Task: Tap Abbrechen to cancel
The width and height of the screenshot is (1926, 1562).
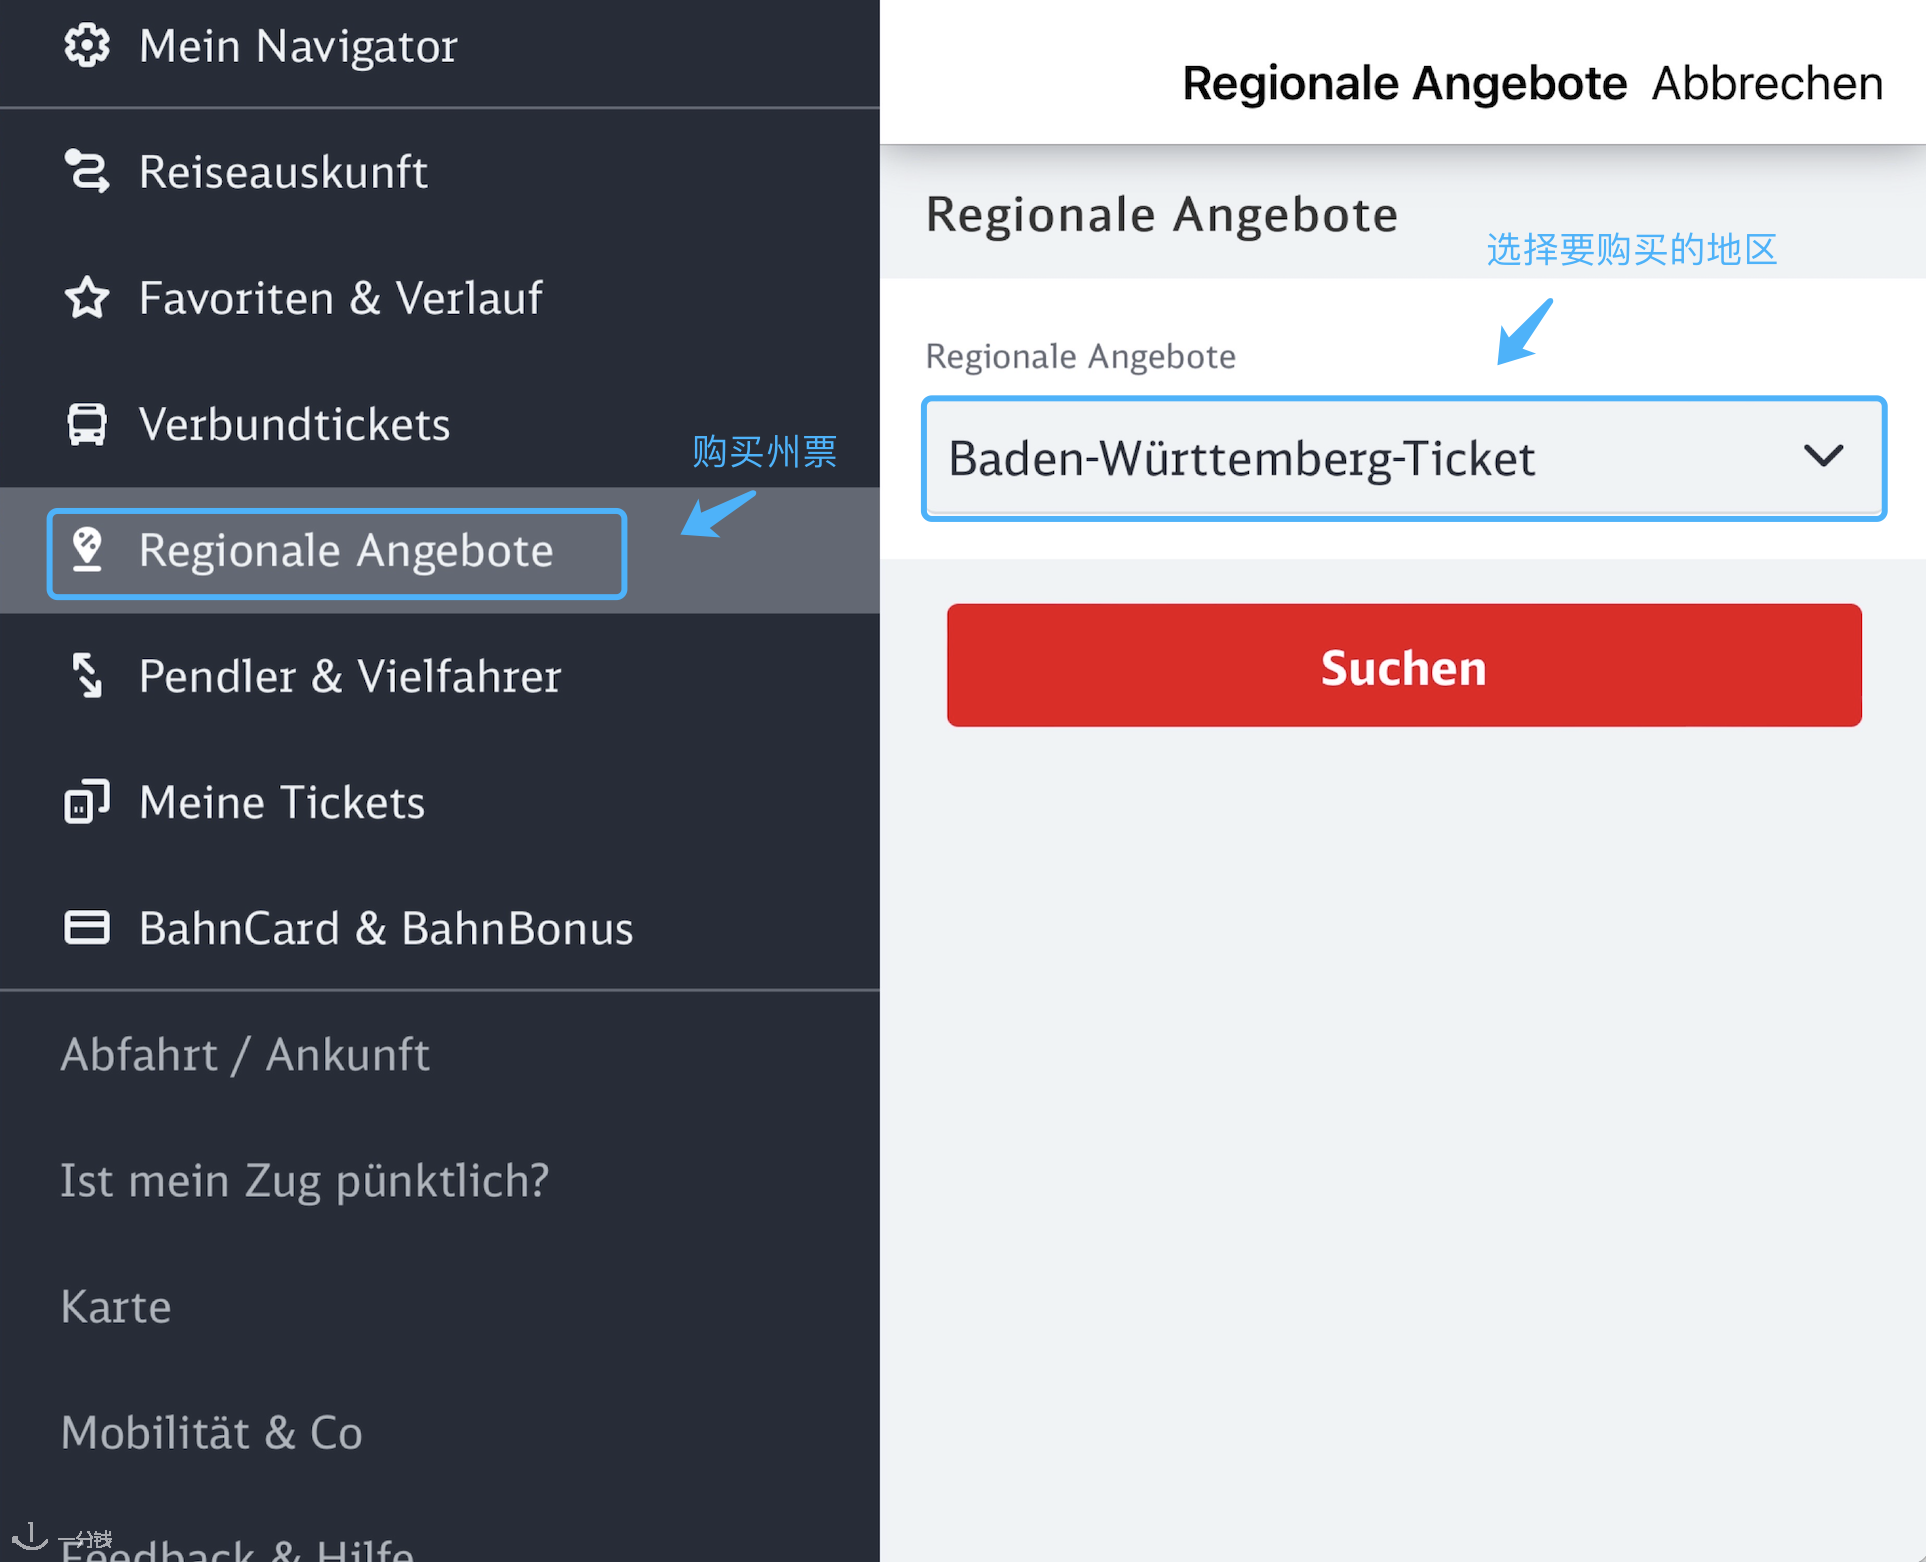Action: tap(1767, 83)
